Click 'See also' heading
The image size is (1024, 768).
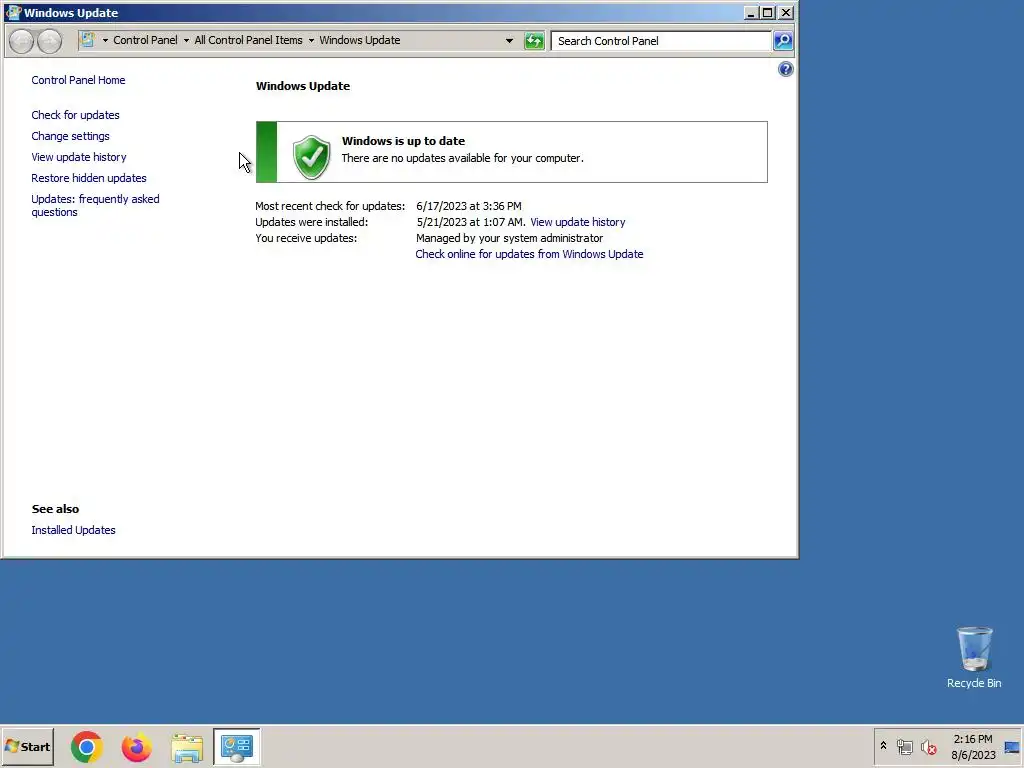coord(56,509)
